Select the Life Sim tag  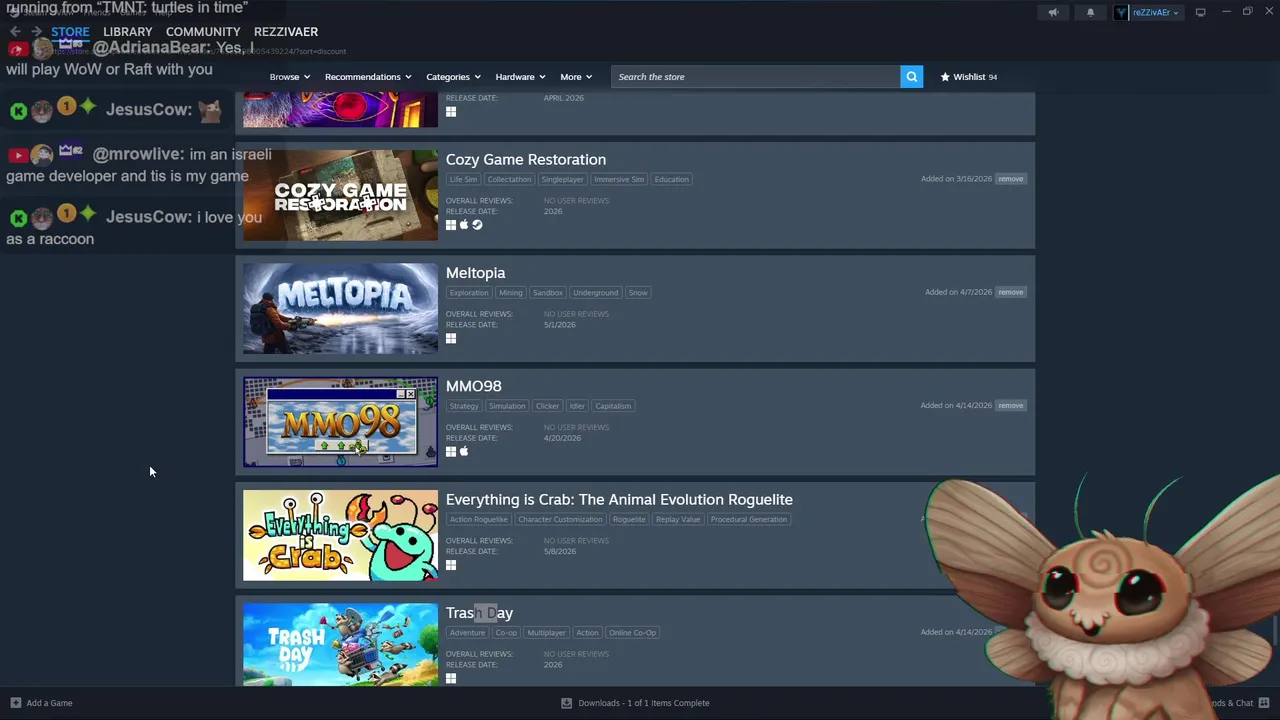463,179
